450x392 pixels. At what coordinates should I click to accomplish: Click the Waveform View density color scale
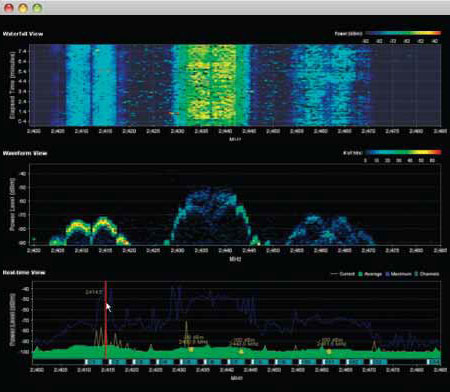[x=403, y=153]
